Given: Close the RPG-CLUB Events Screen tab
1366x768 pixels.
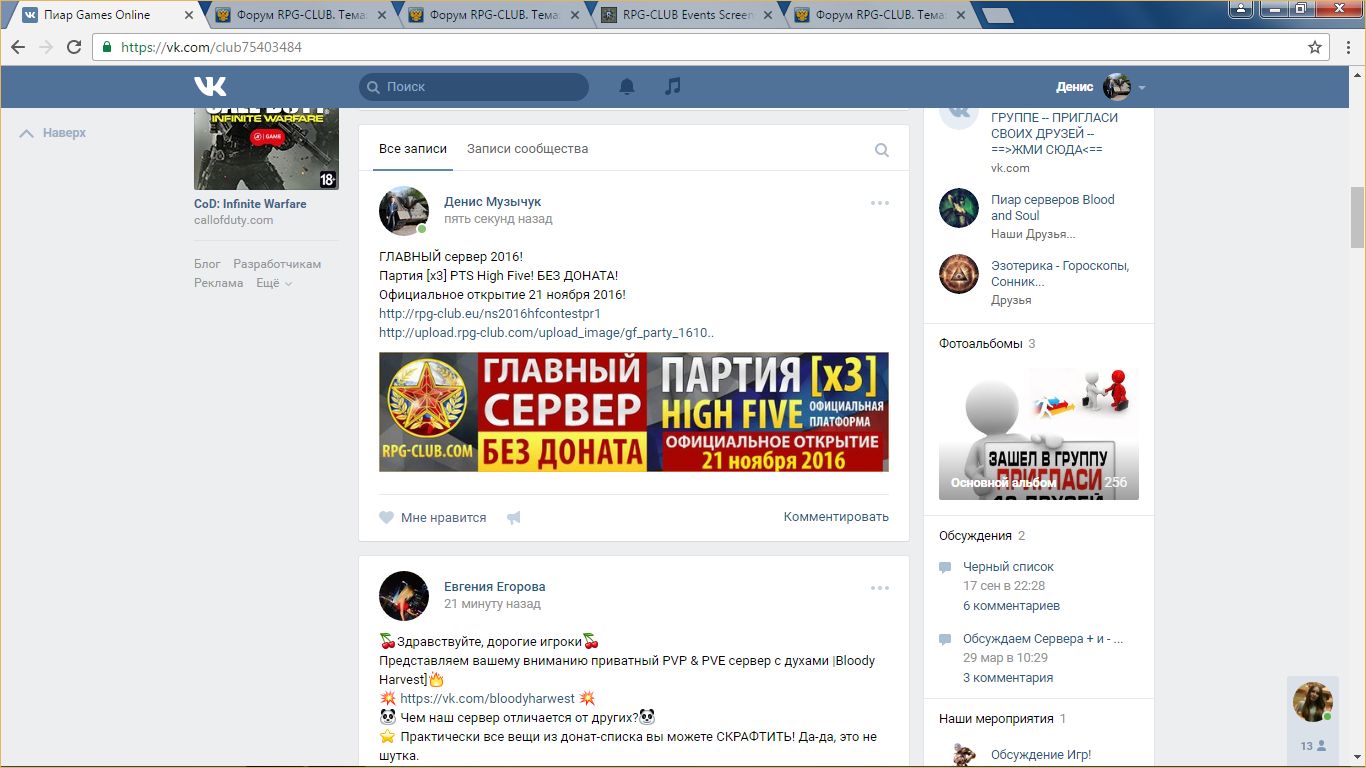Looking at the screenshot, I should 769,15.
